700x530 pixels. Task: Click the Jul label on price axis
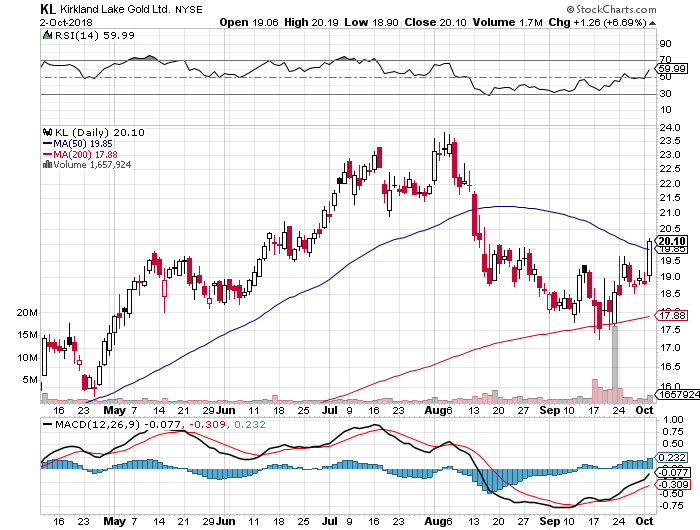(x=329, y=410)
